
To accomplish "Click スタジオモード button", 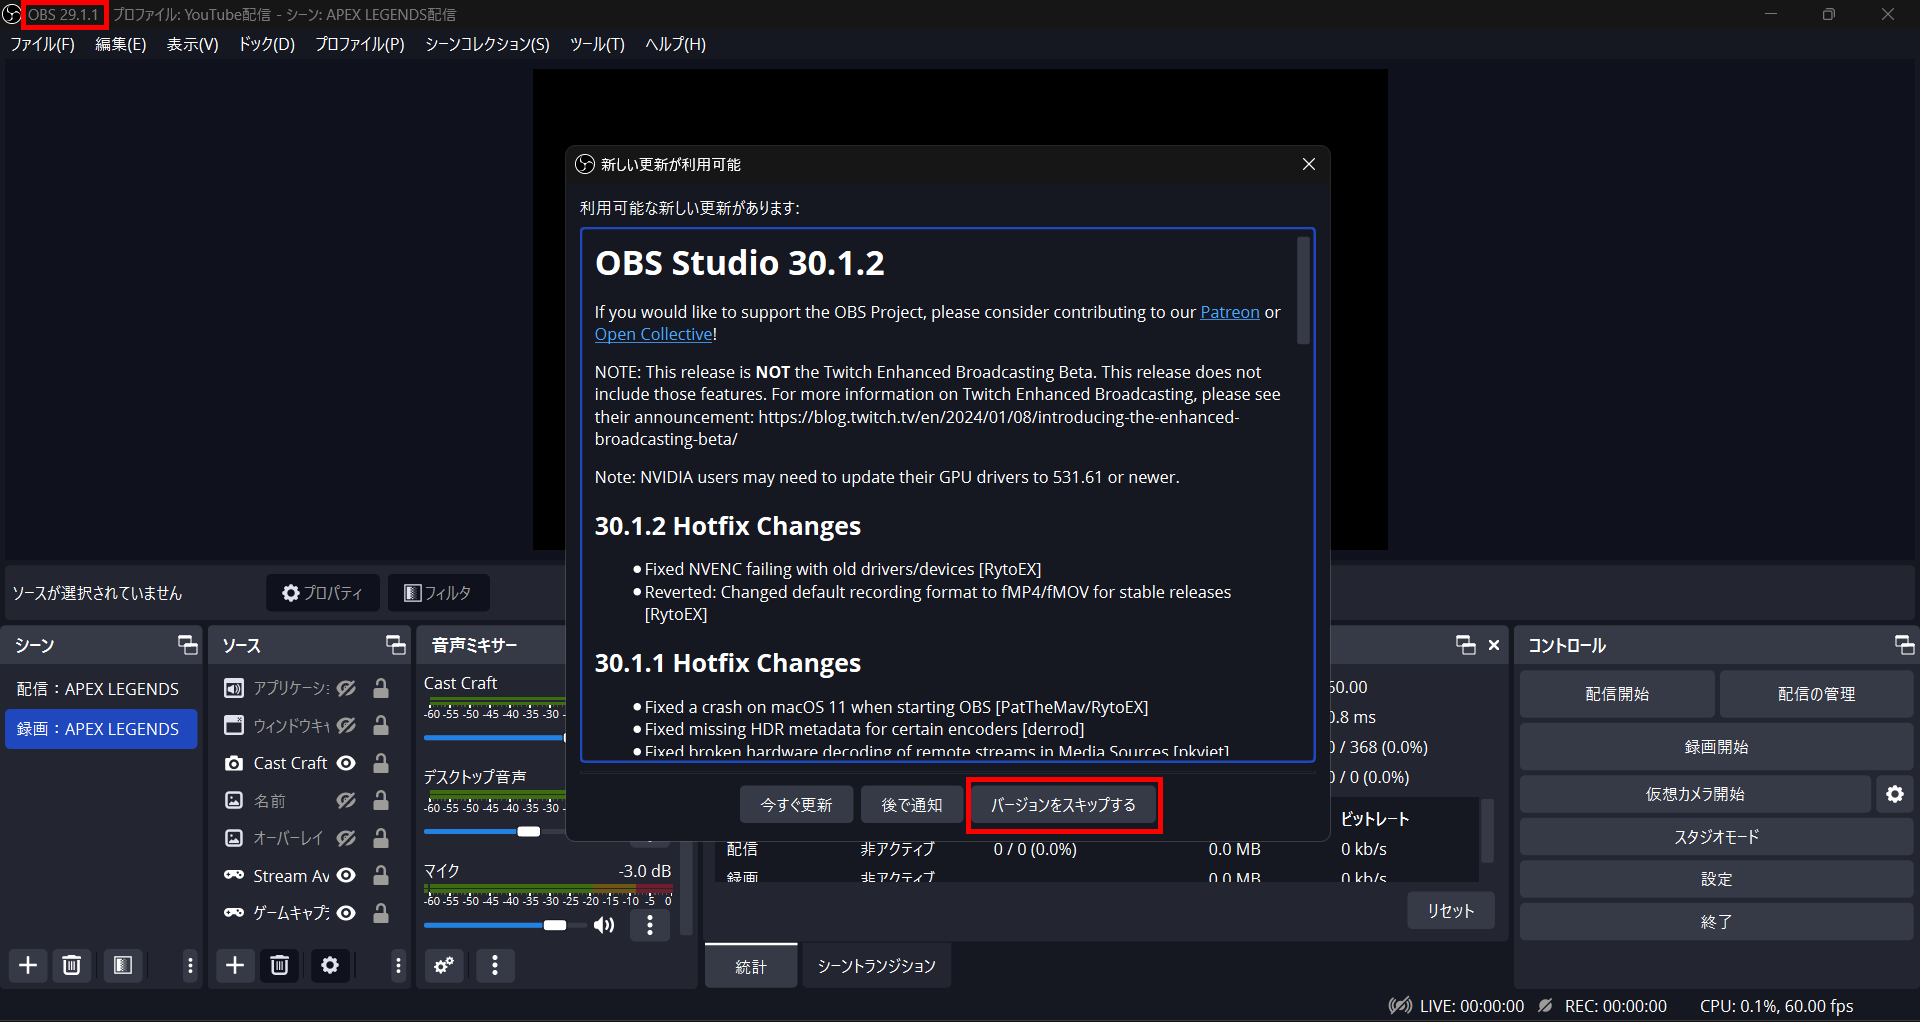I will pos(1716,837).
